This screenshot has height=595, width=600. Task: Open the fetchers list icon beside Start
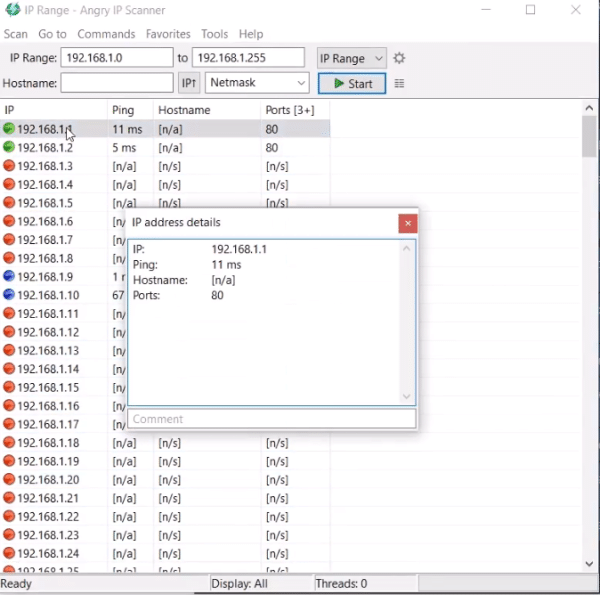click(399, 83)
